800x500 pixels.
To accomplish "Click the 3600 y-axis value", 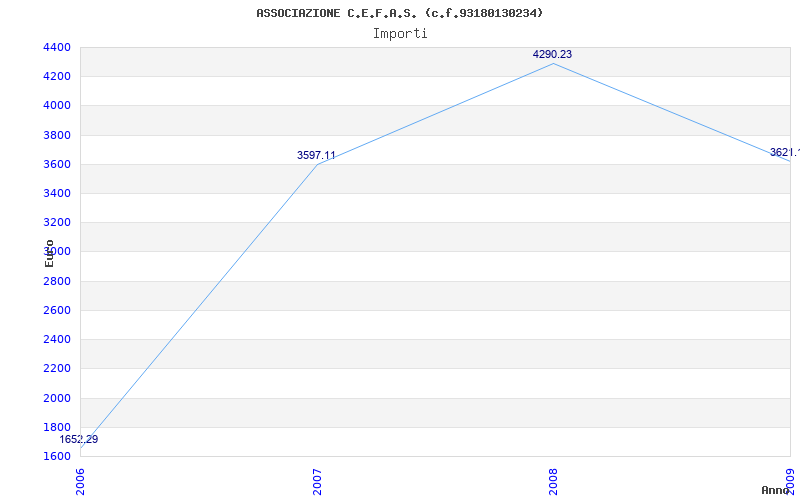I will point(57,164).
